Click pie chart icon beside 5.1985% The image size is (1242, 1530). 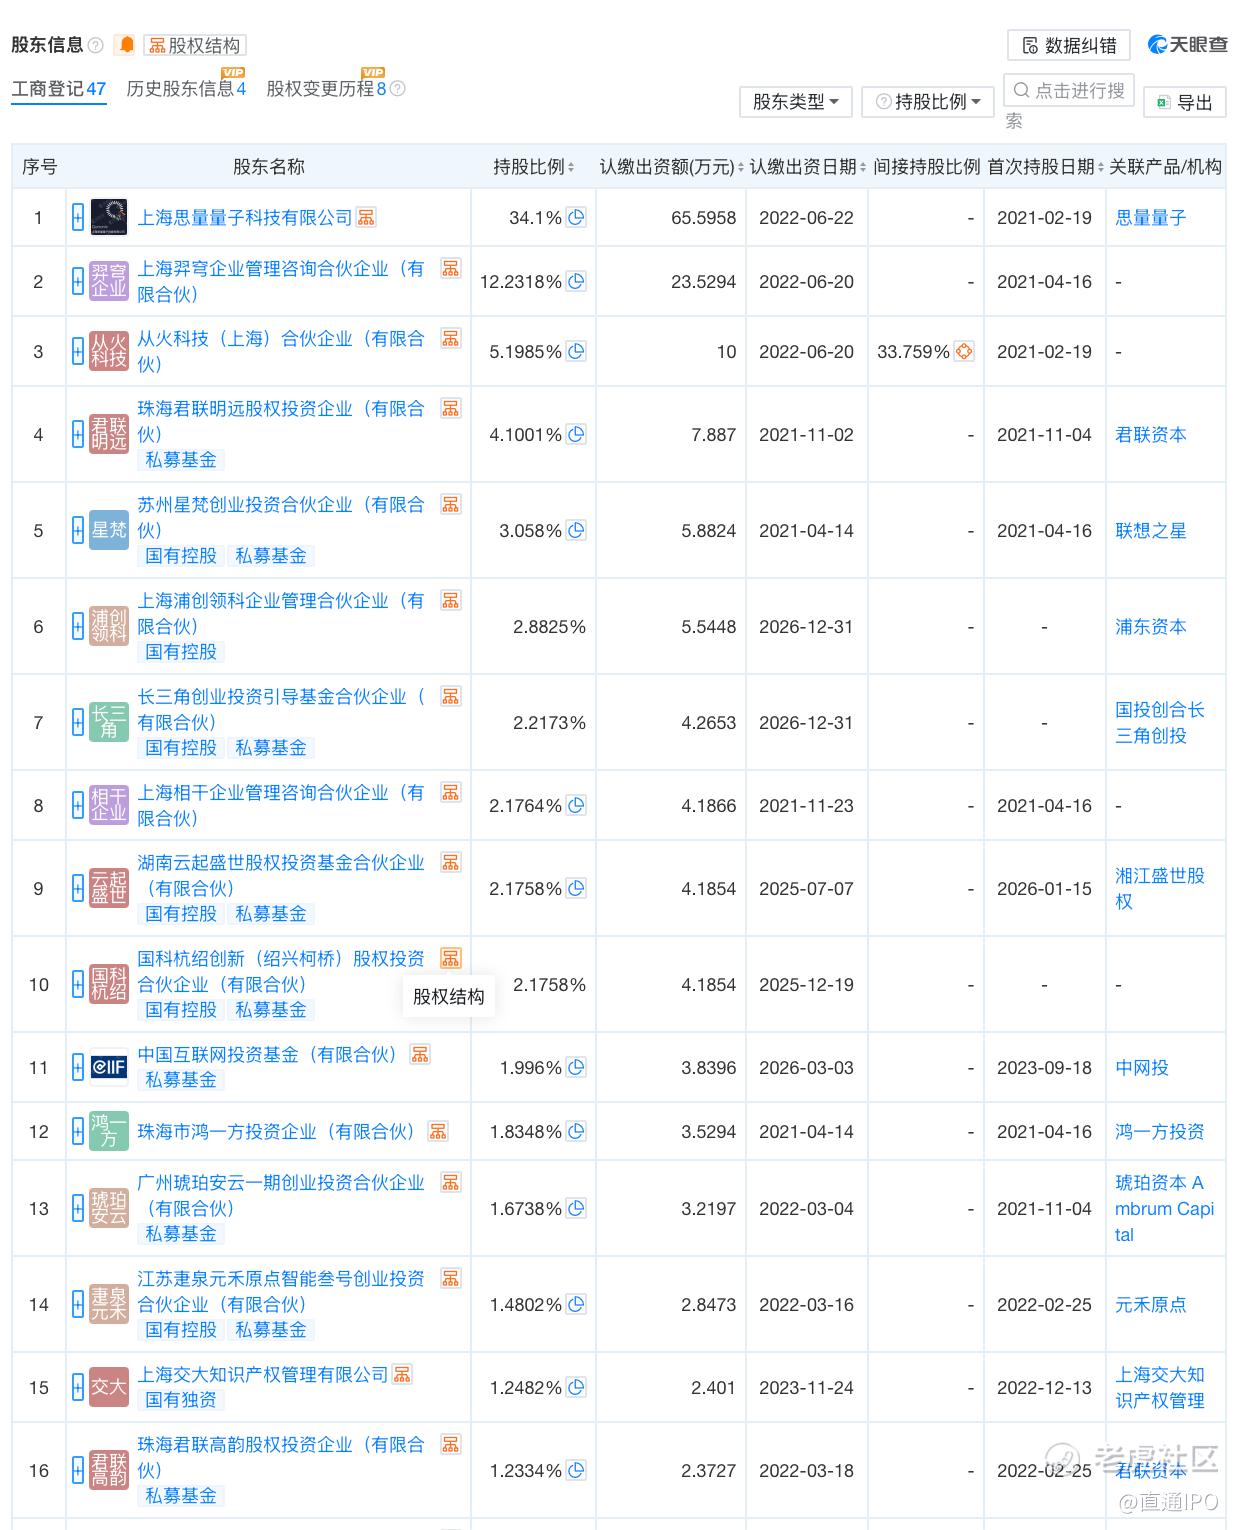(x=576, y=351)
